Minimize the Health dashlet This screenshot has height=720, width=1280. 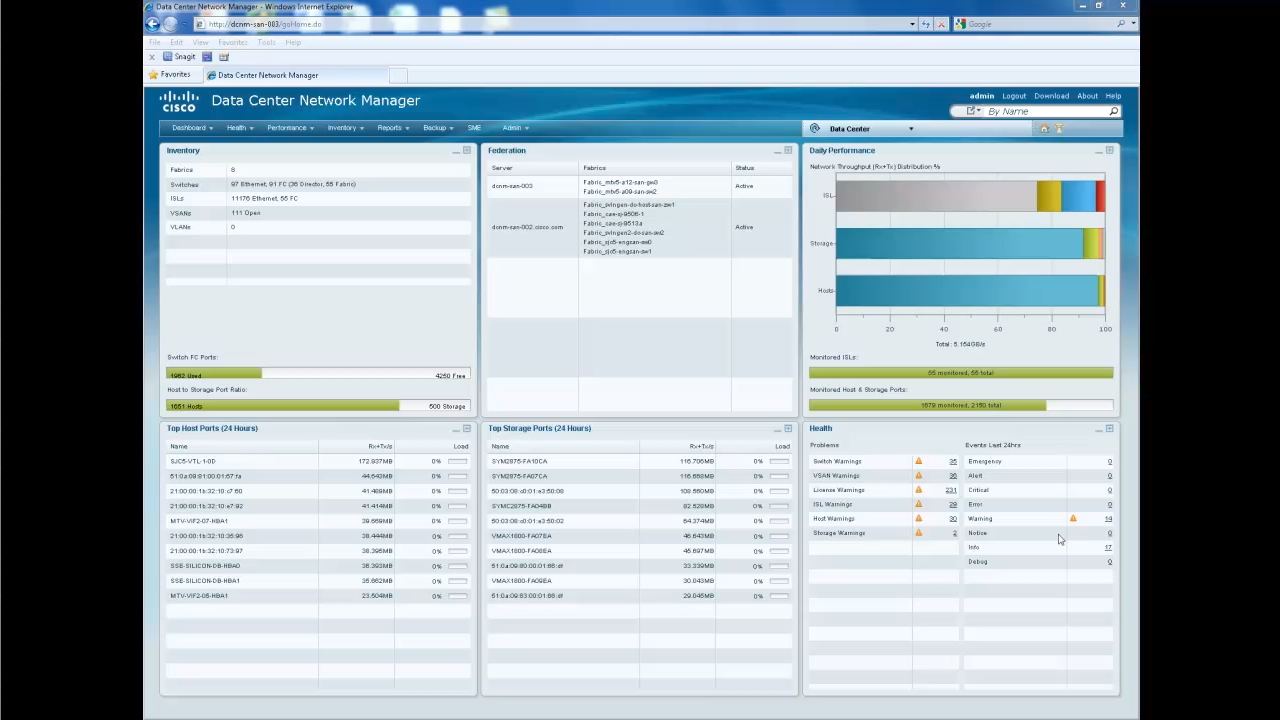coord(1099,429)
